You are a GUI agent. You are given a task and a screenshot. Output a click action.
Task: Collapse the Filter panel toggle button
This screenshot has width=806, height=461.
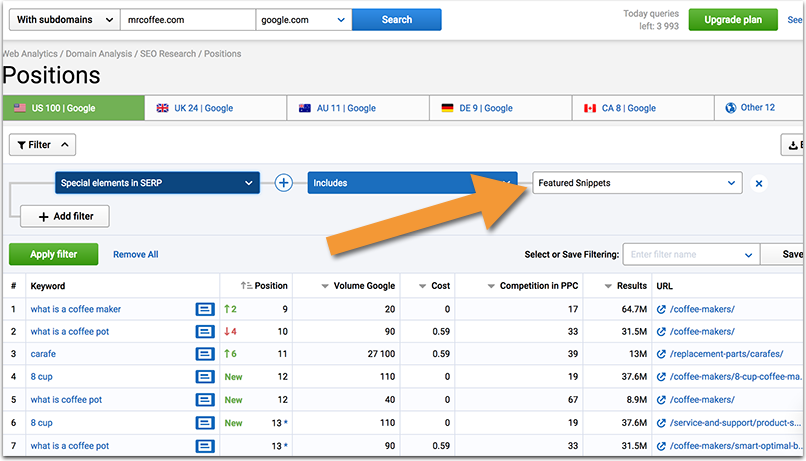coord(41,145)
